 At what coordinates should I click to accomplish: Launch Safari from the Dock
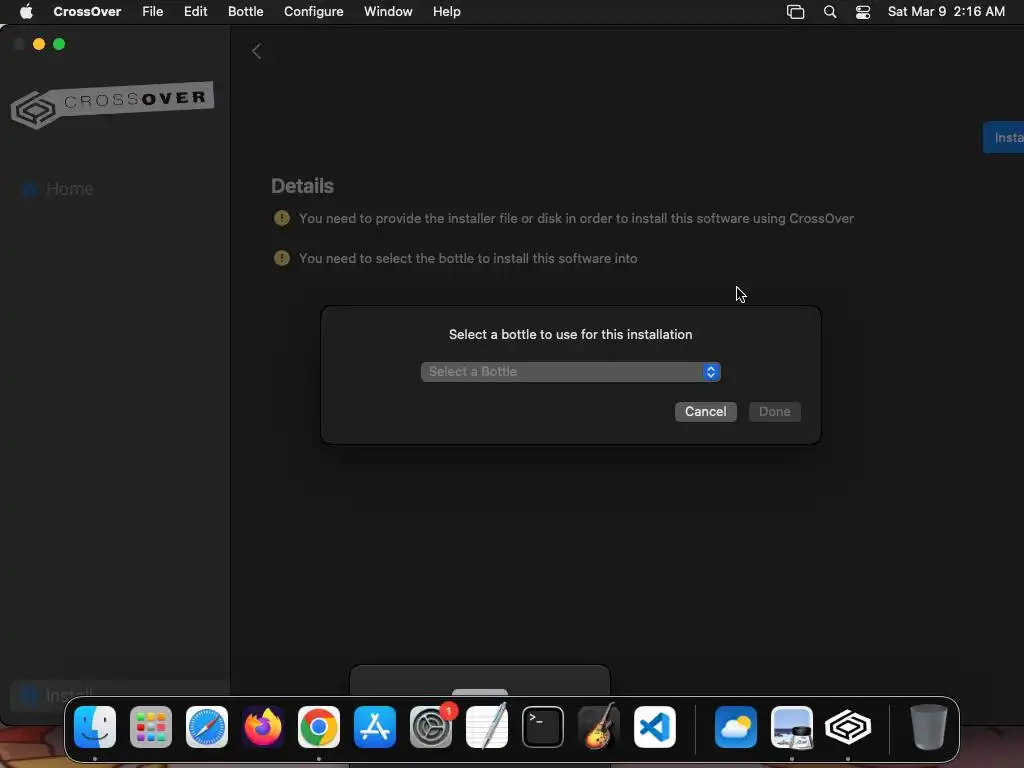coord(207,727)
